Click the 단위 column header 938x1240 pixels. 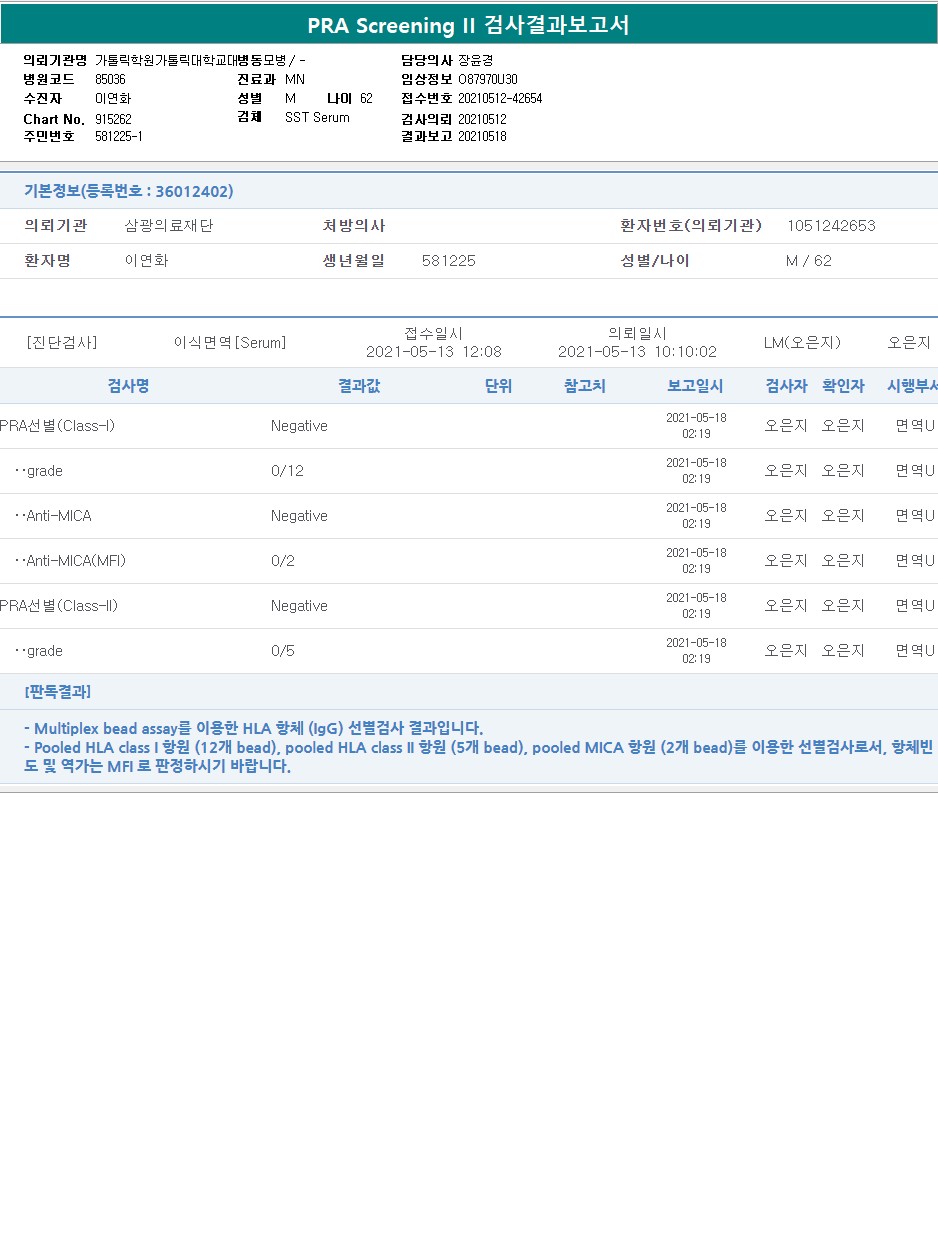[x=498, y=386]
